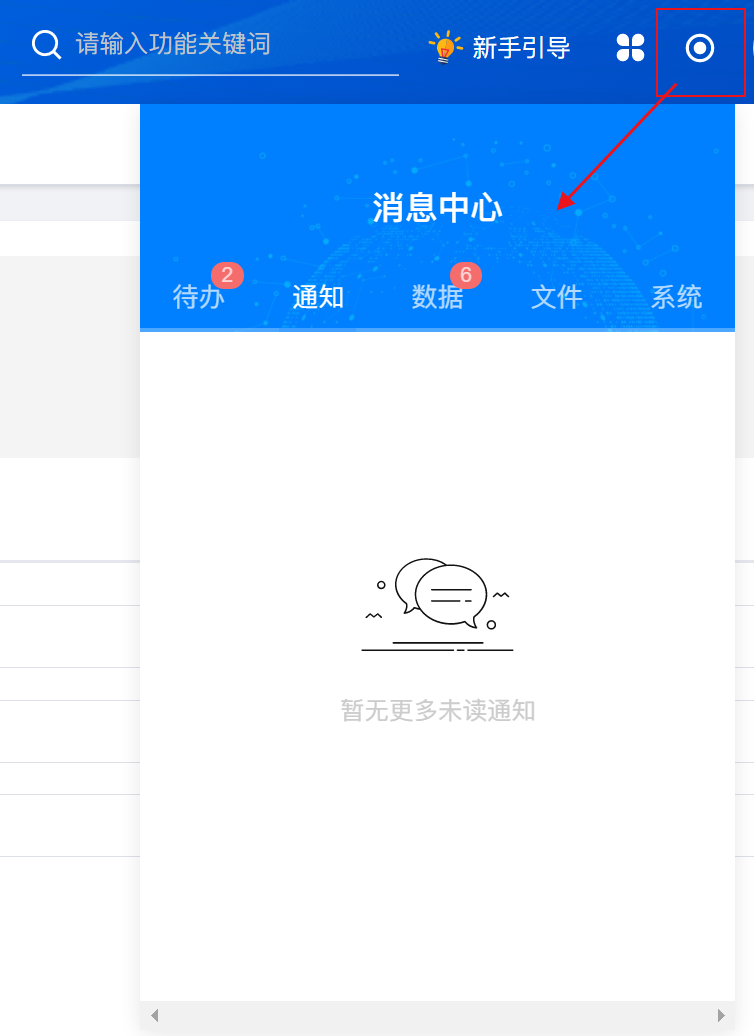754x1036 pixels.
Task: Switch to the 系统 tab
Action: pyautogui.click(x=677, y=297)
